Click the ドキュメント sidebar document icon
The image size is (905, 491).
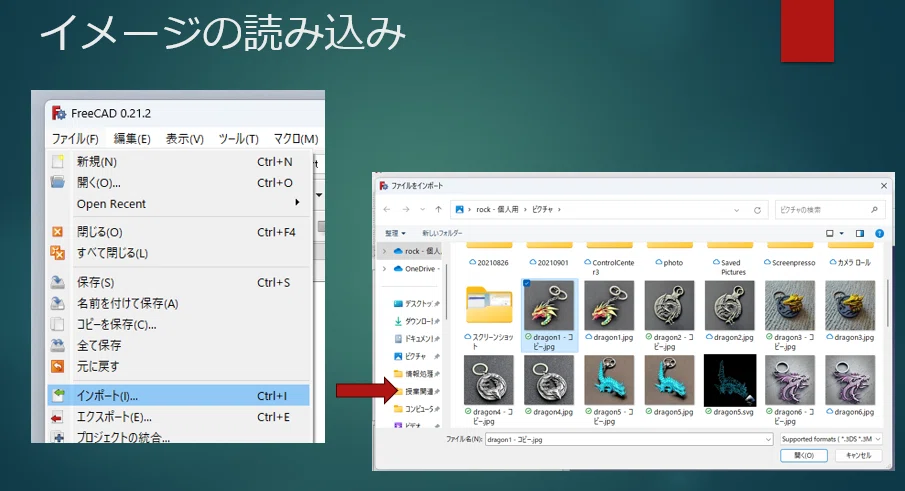pyautogui.click(x=398, y=339)
